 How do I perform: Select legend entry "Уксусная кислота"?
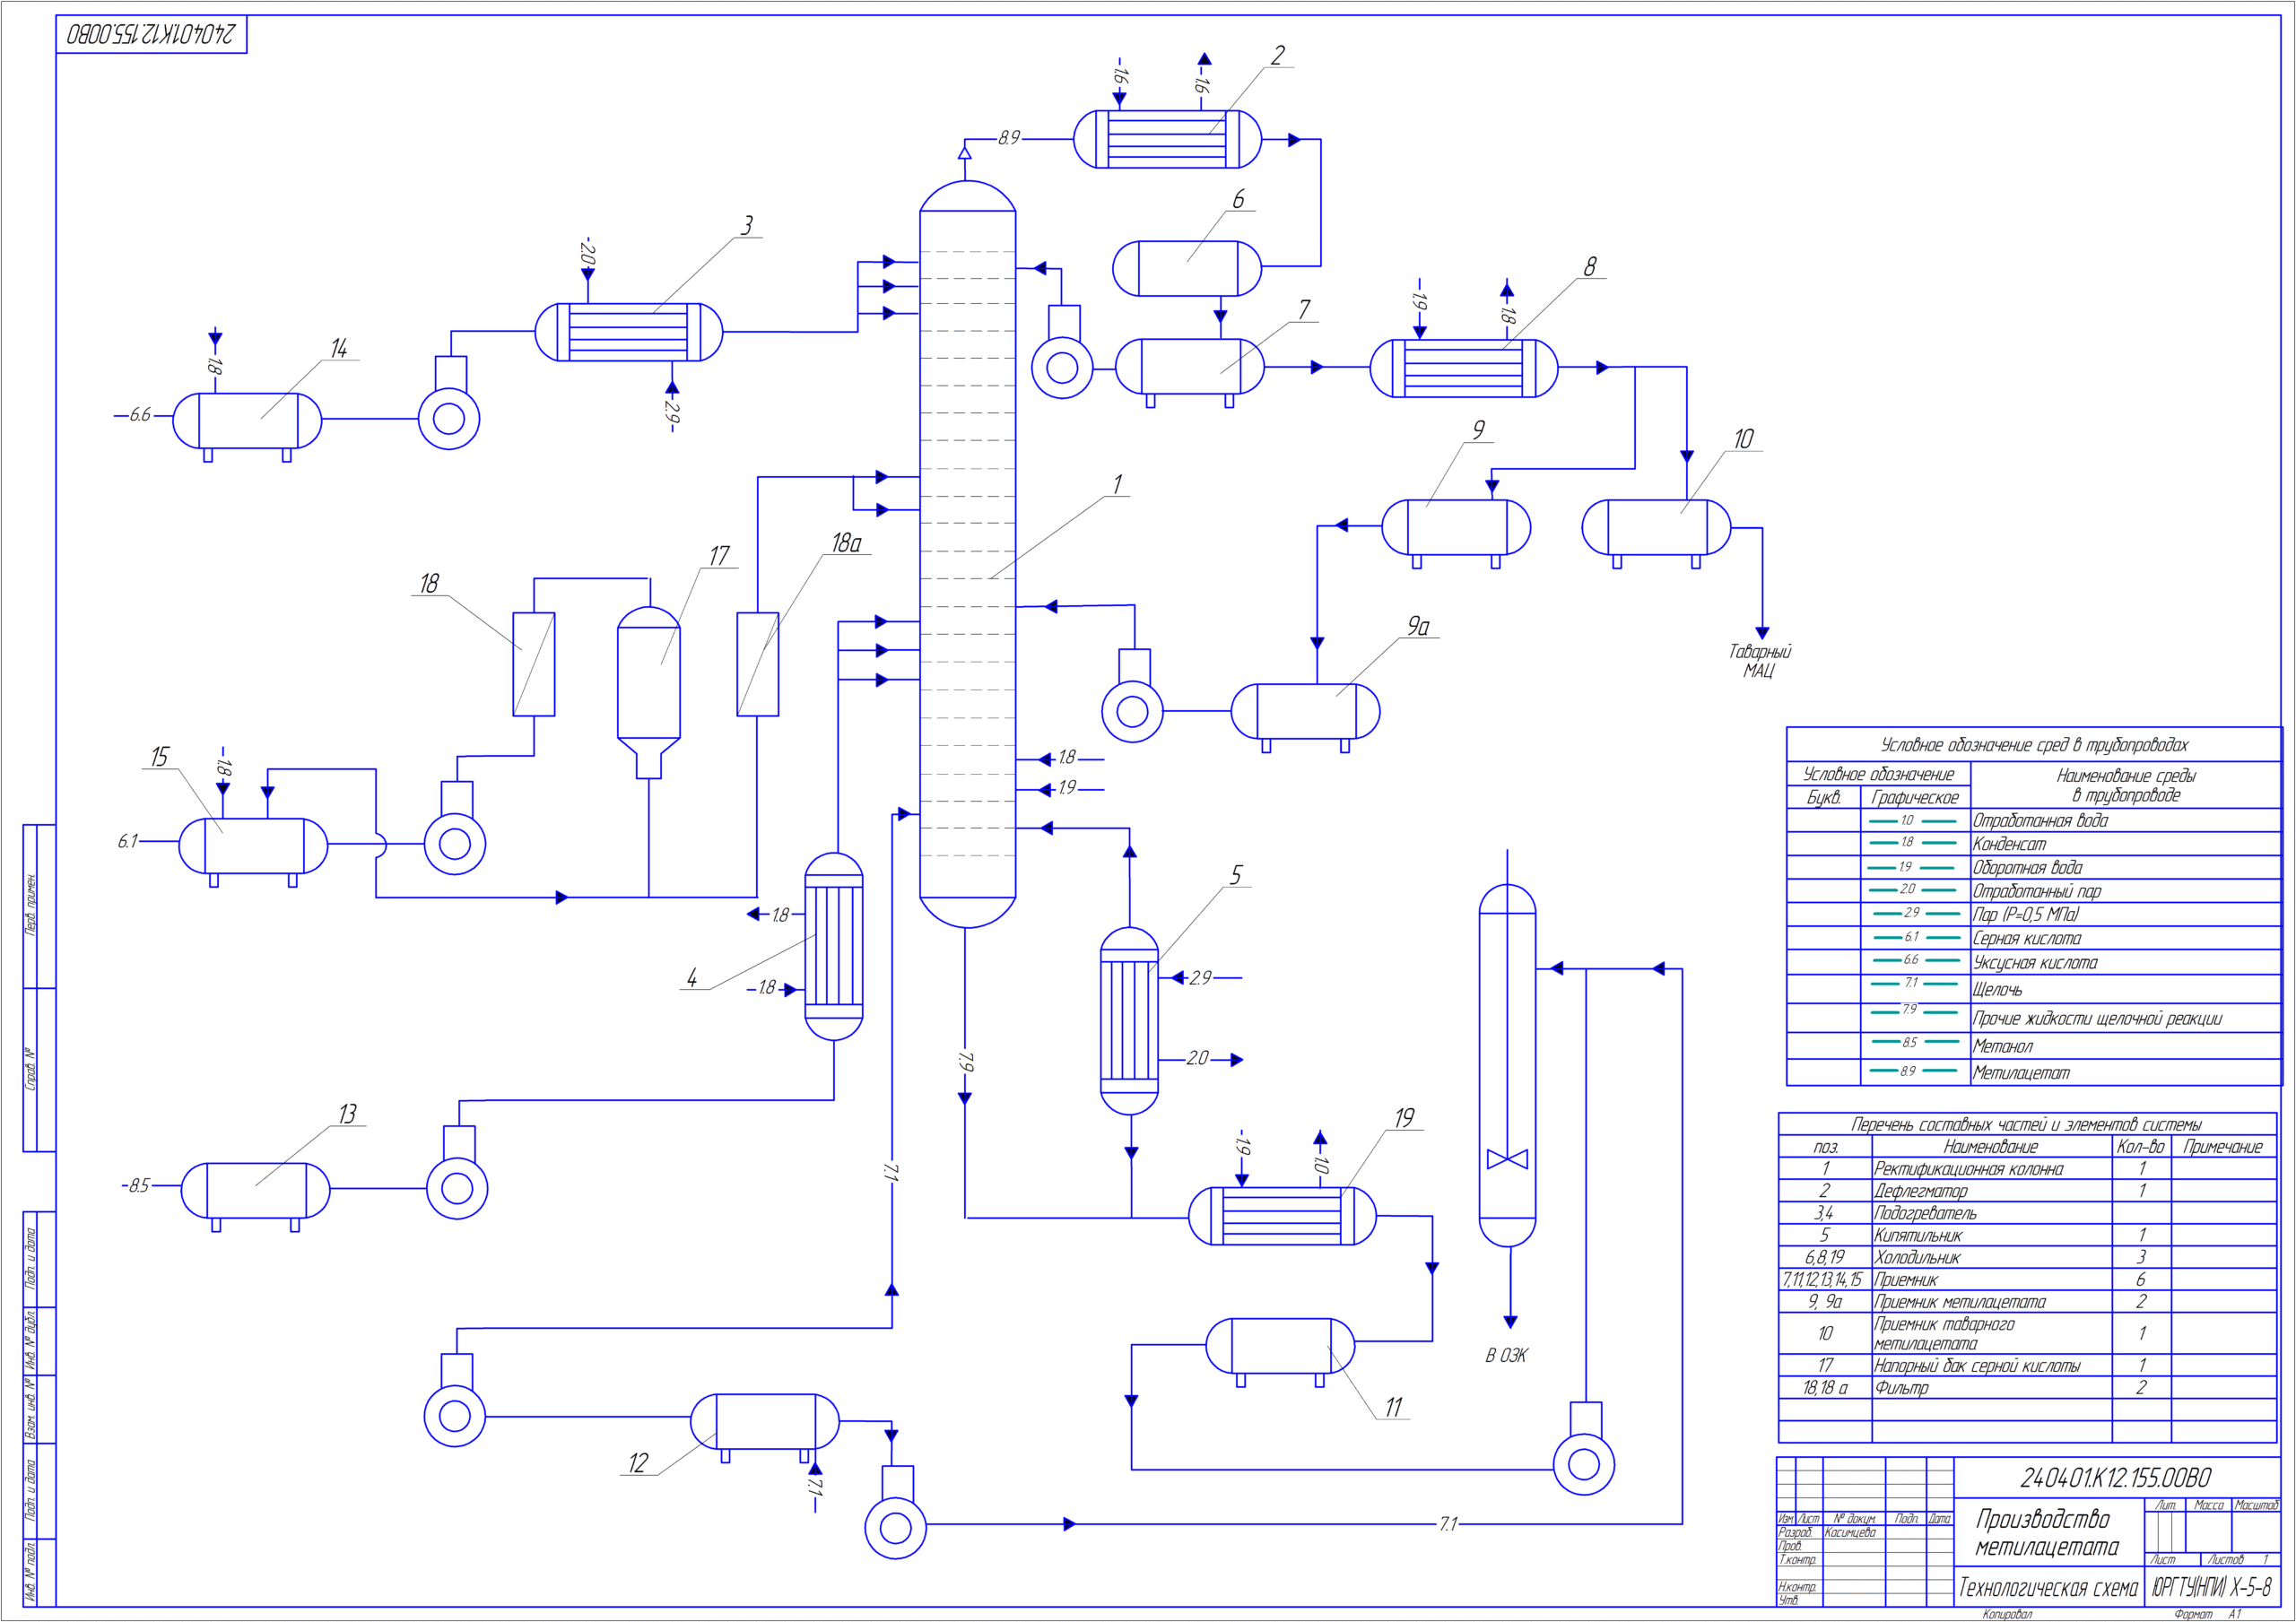click(x=2035, y=963)
